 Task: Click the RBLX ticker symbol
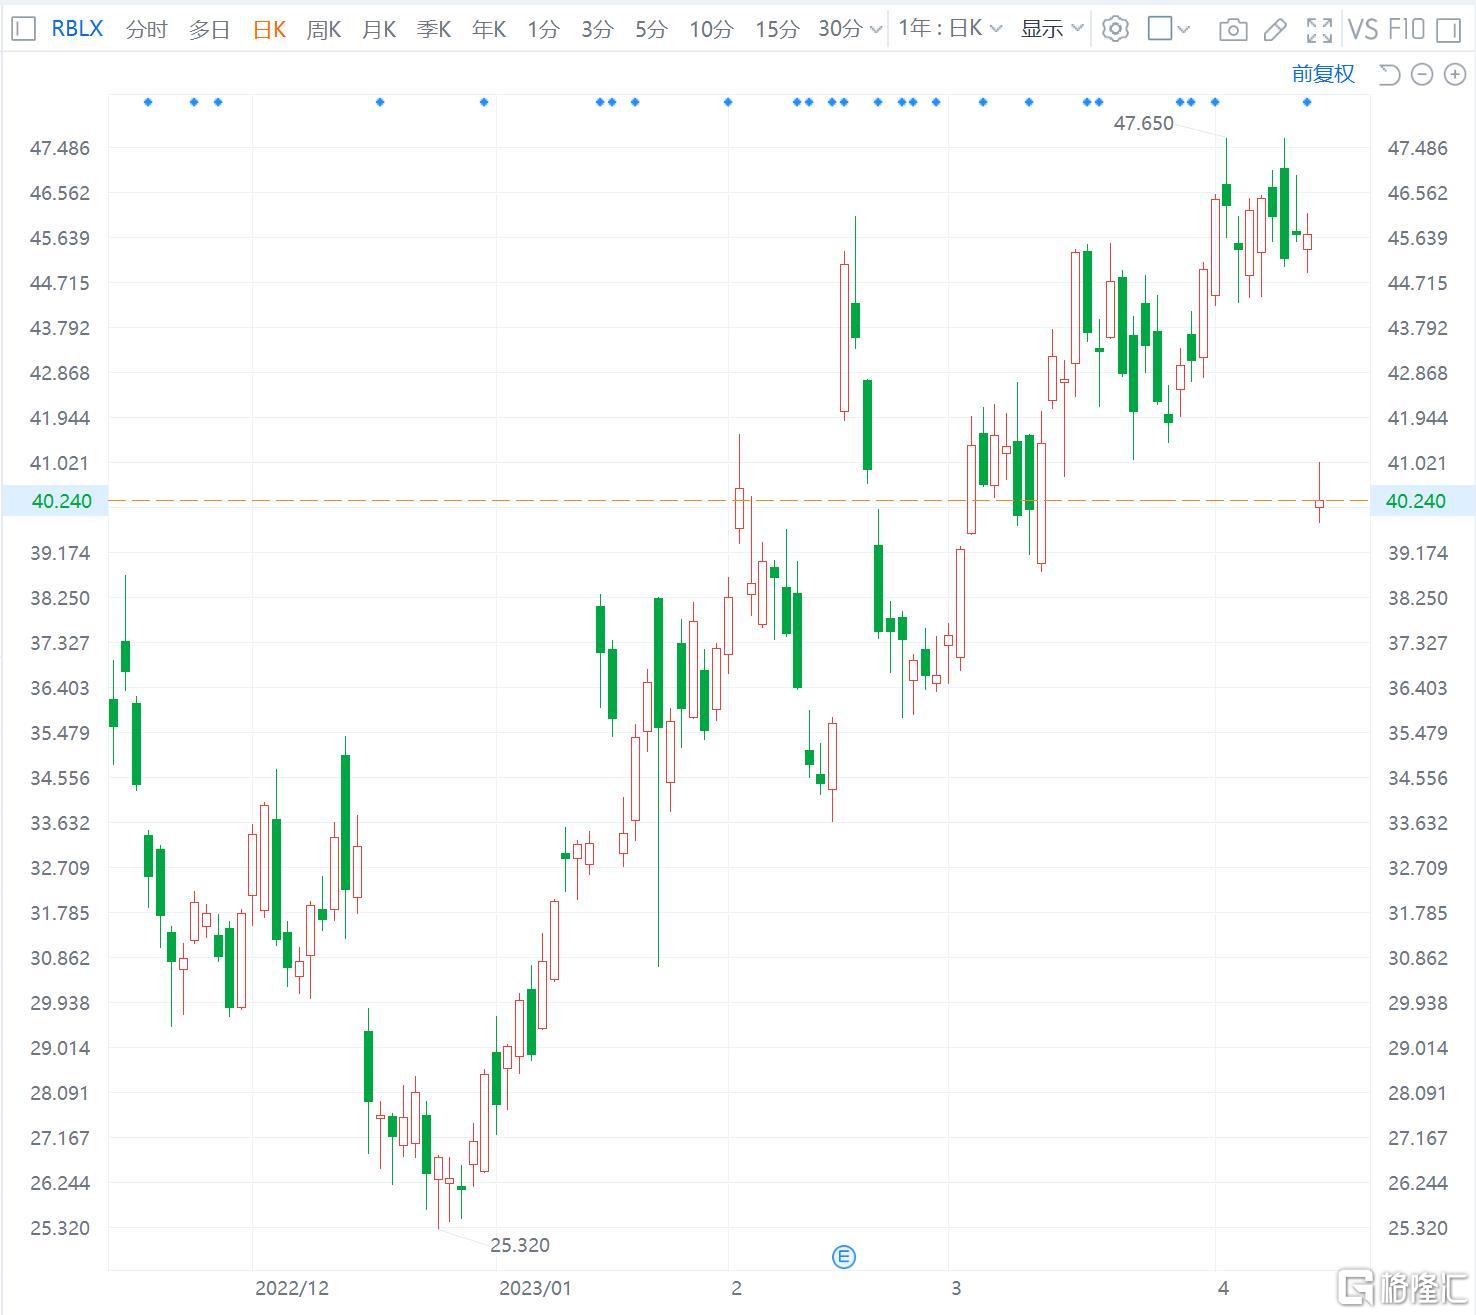[77, 29]
